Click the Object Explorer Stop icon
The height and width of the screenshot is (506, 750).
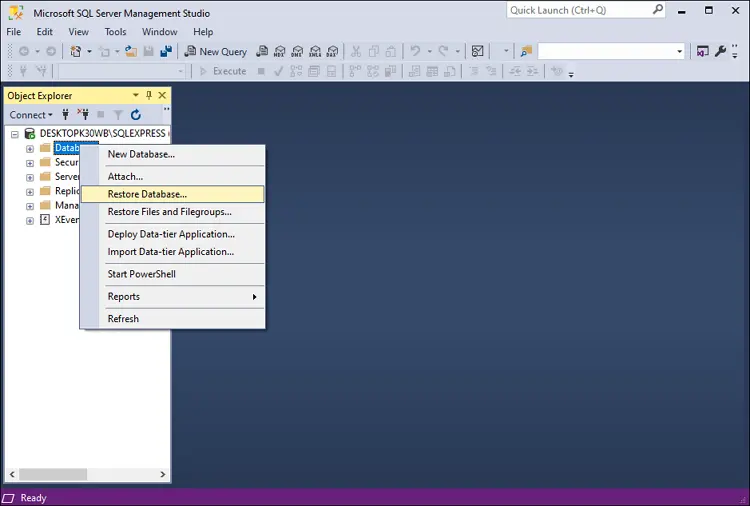pos(100,114)
